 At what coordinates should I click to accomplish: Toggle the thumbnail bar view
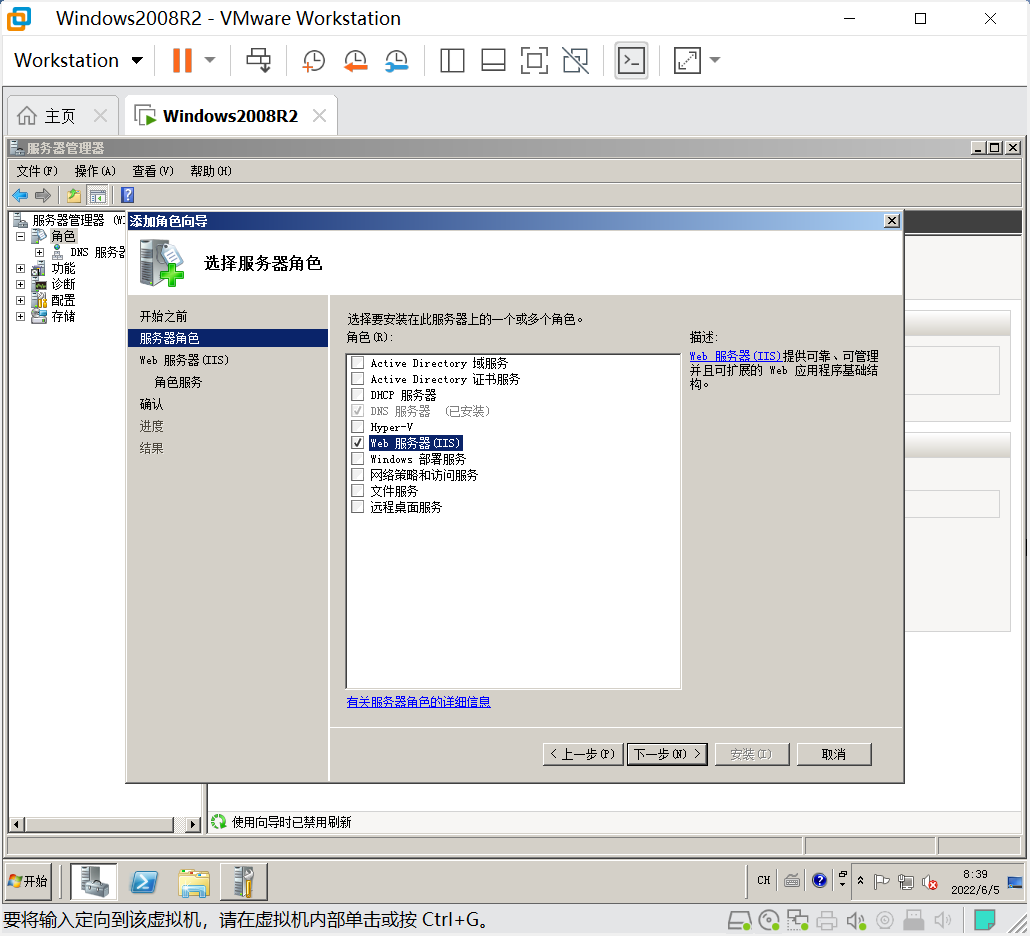(493, 60)
